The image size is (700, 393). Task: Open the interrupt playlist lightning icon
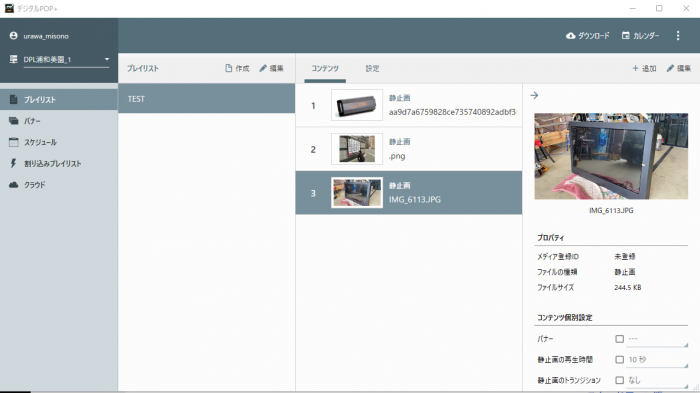point(13,163)
